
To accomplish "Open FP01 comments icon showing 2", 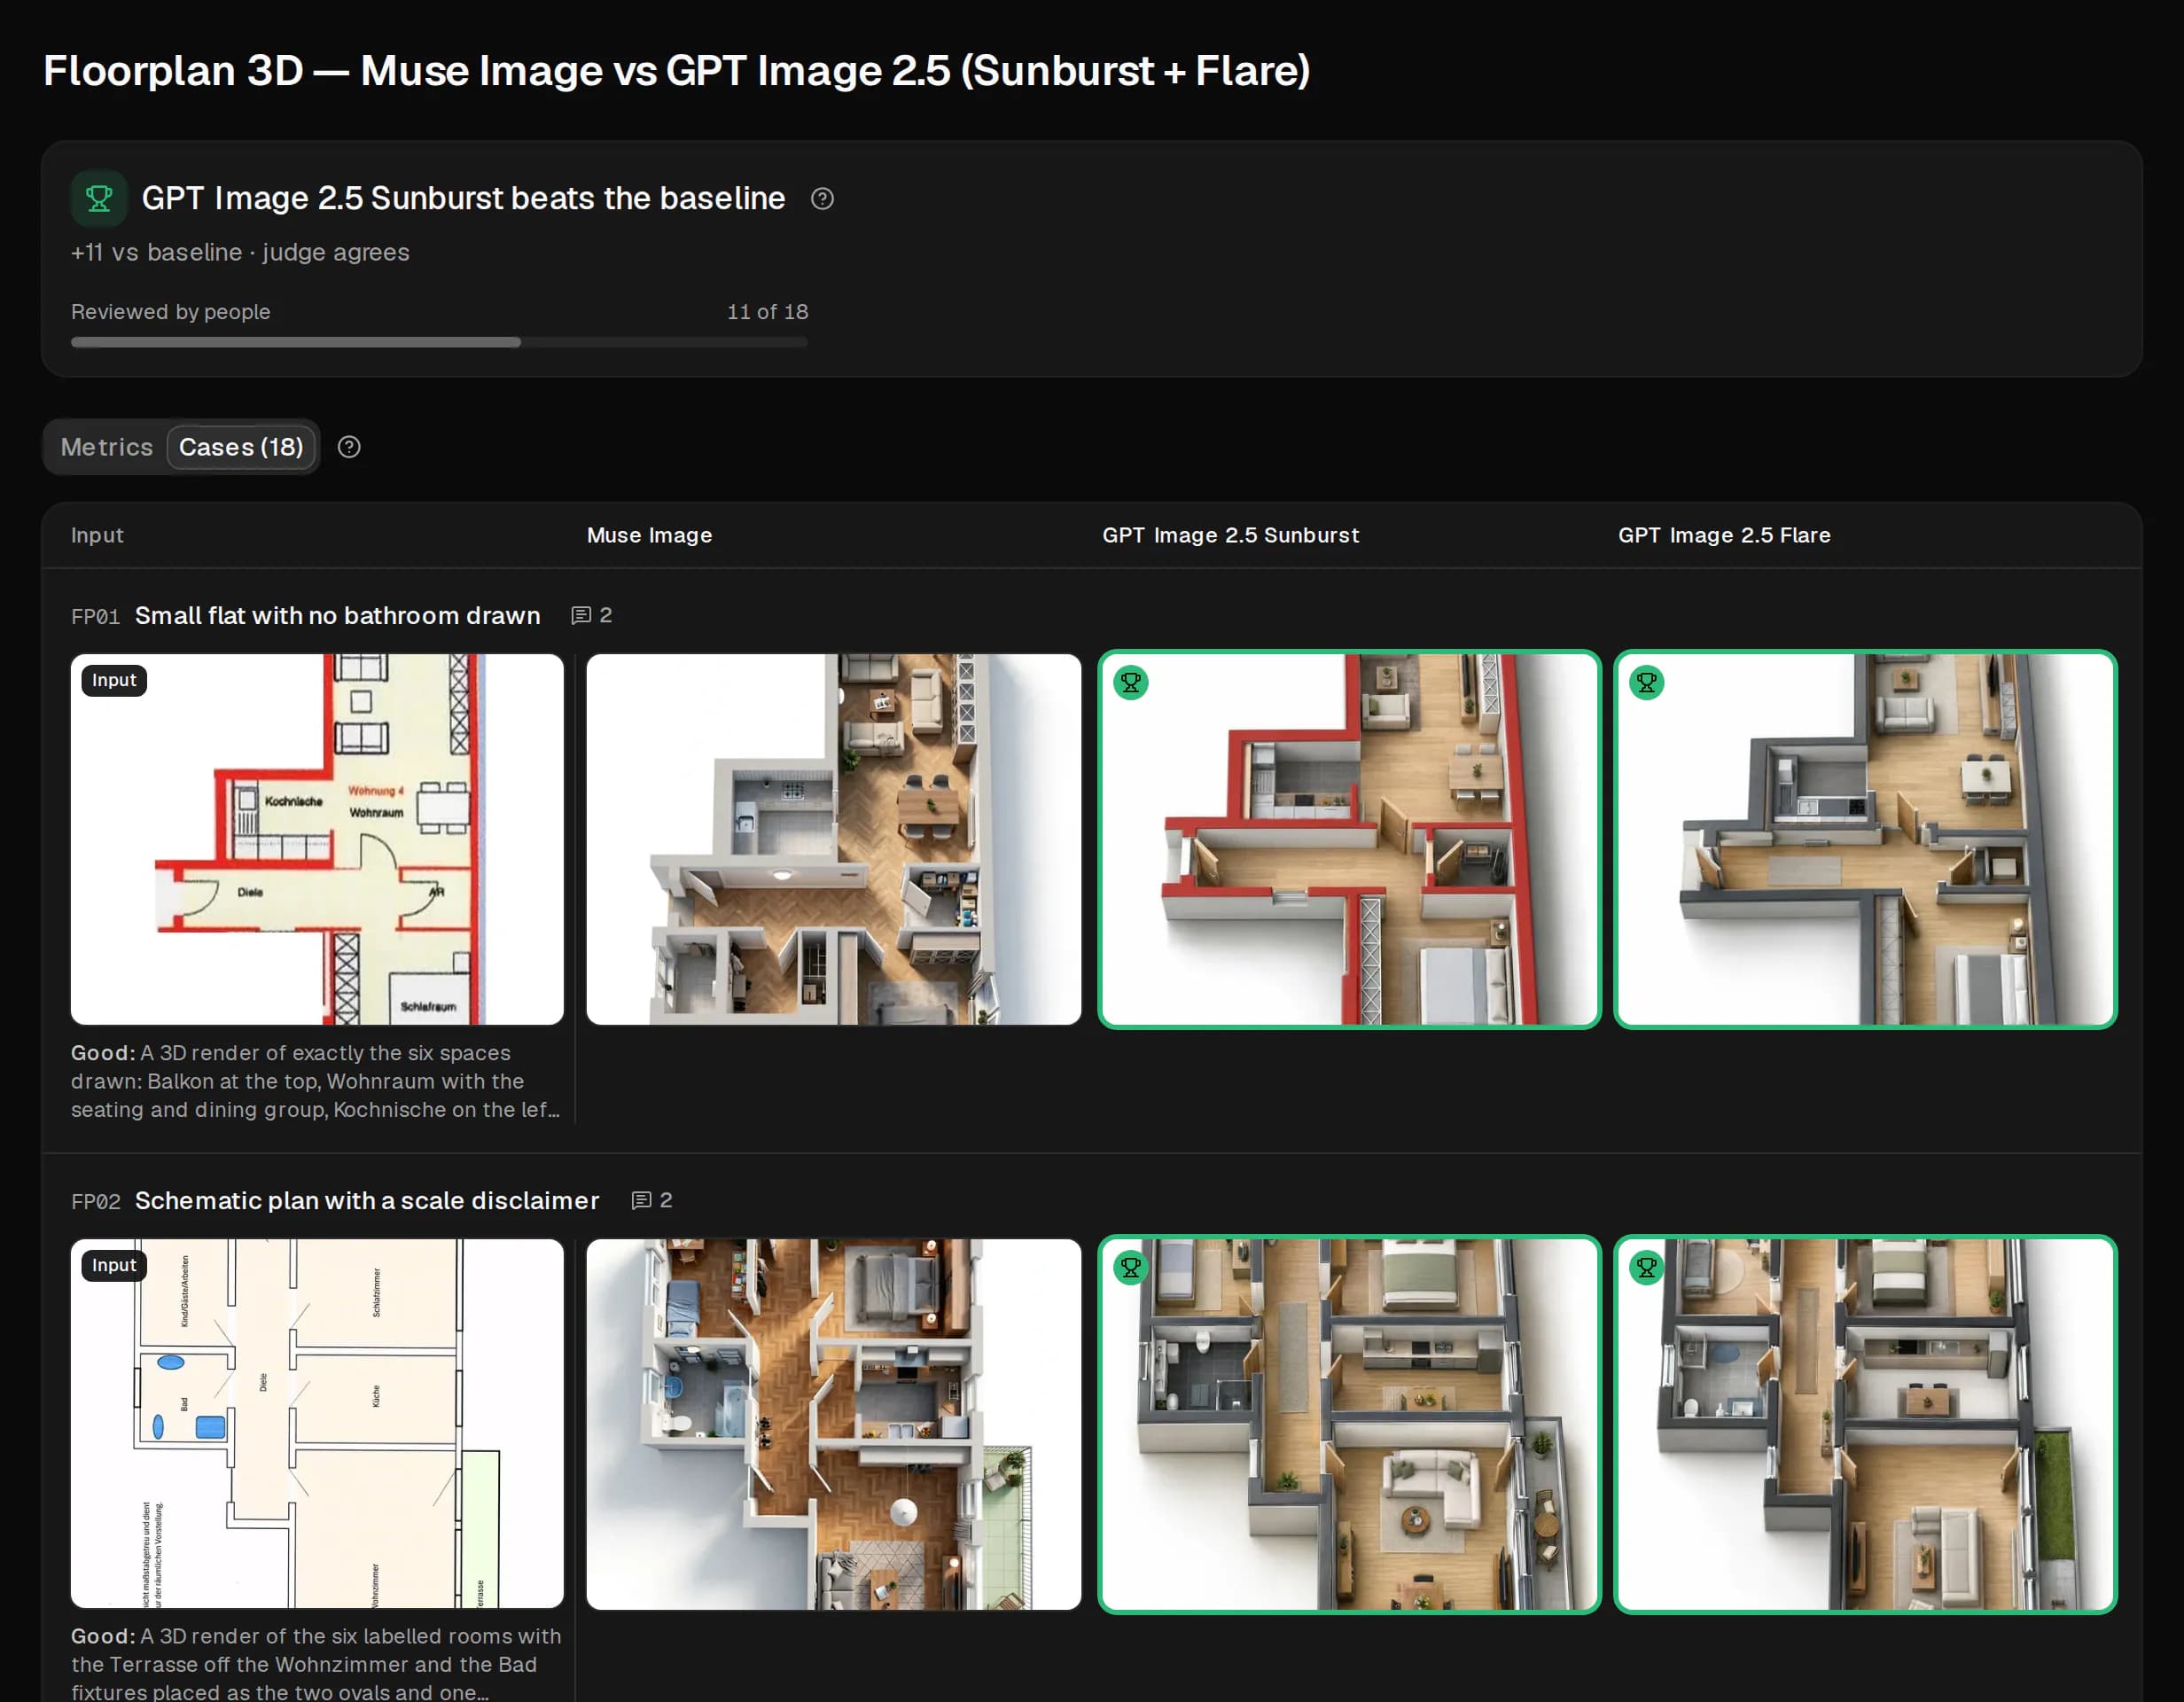I will click(x=591, y=615).
